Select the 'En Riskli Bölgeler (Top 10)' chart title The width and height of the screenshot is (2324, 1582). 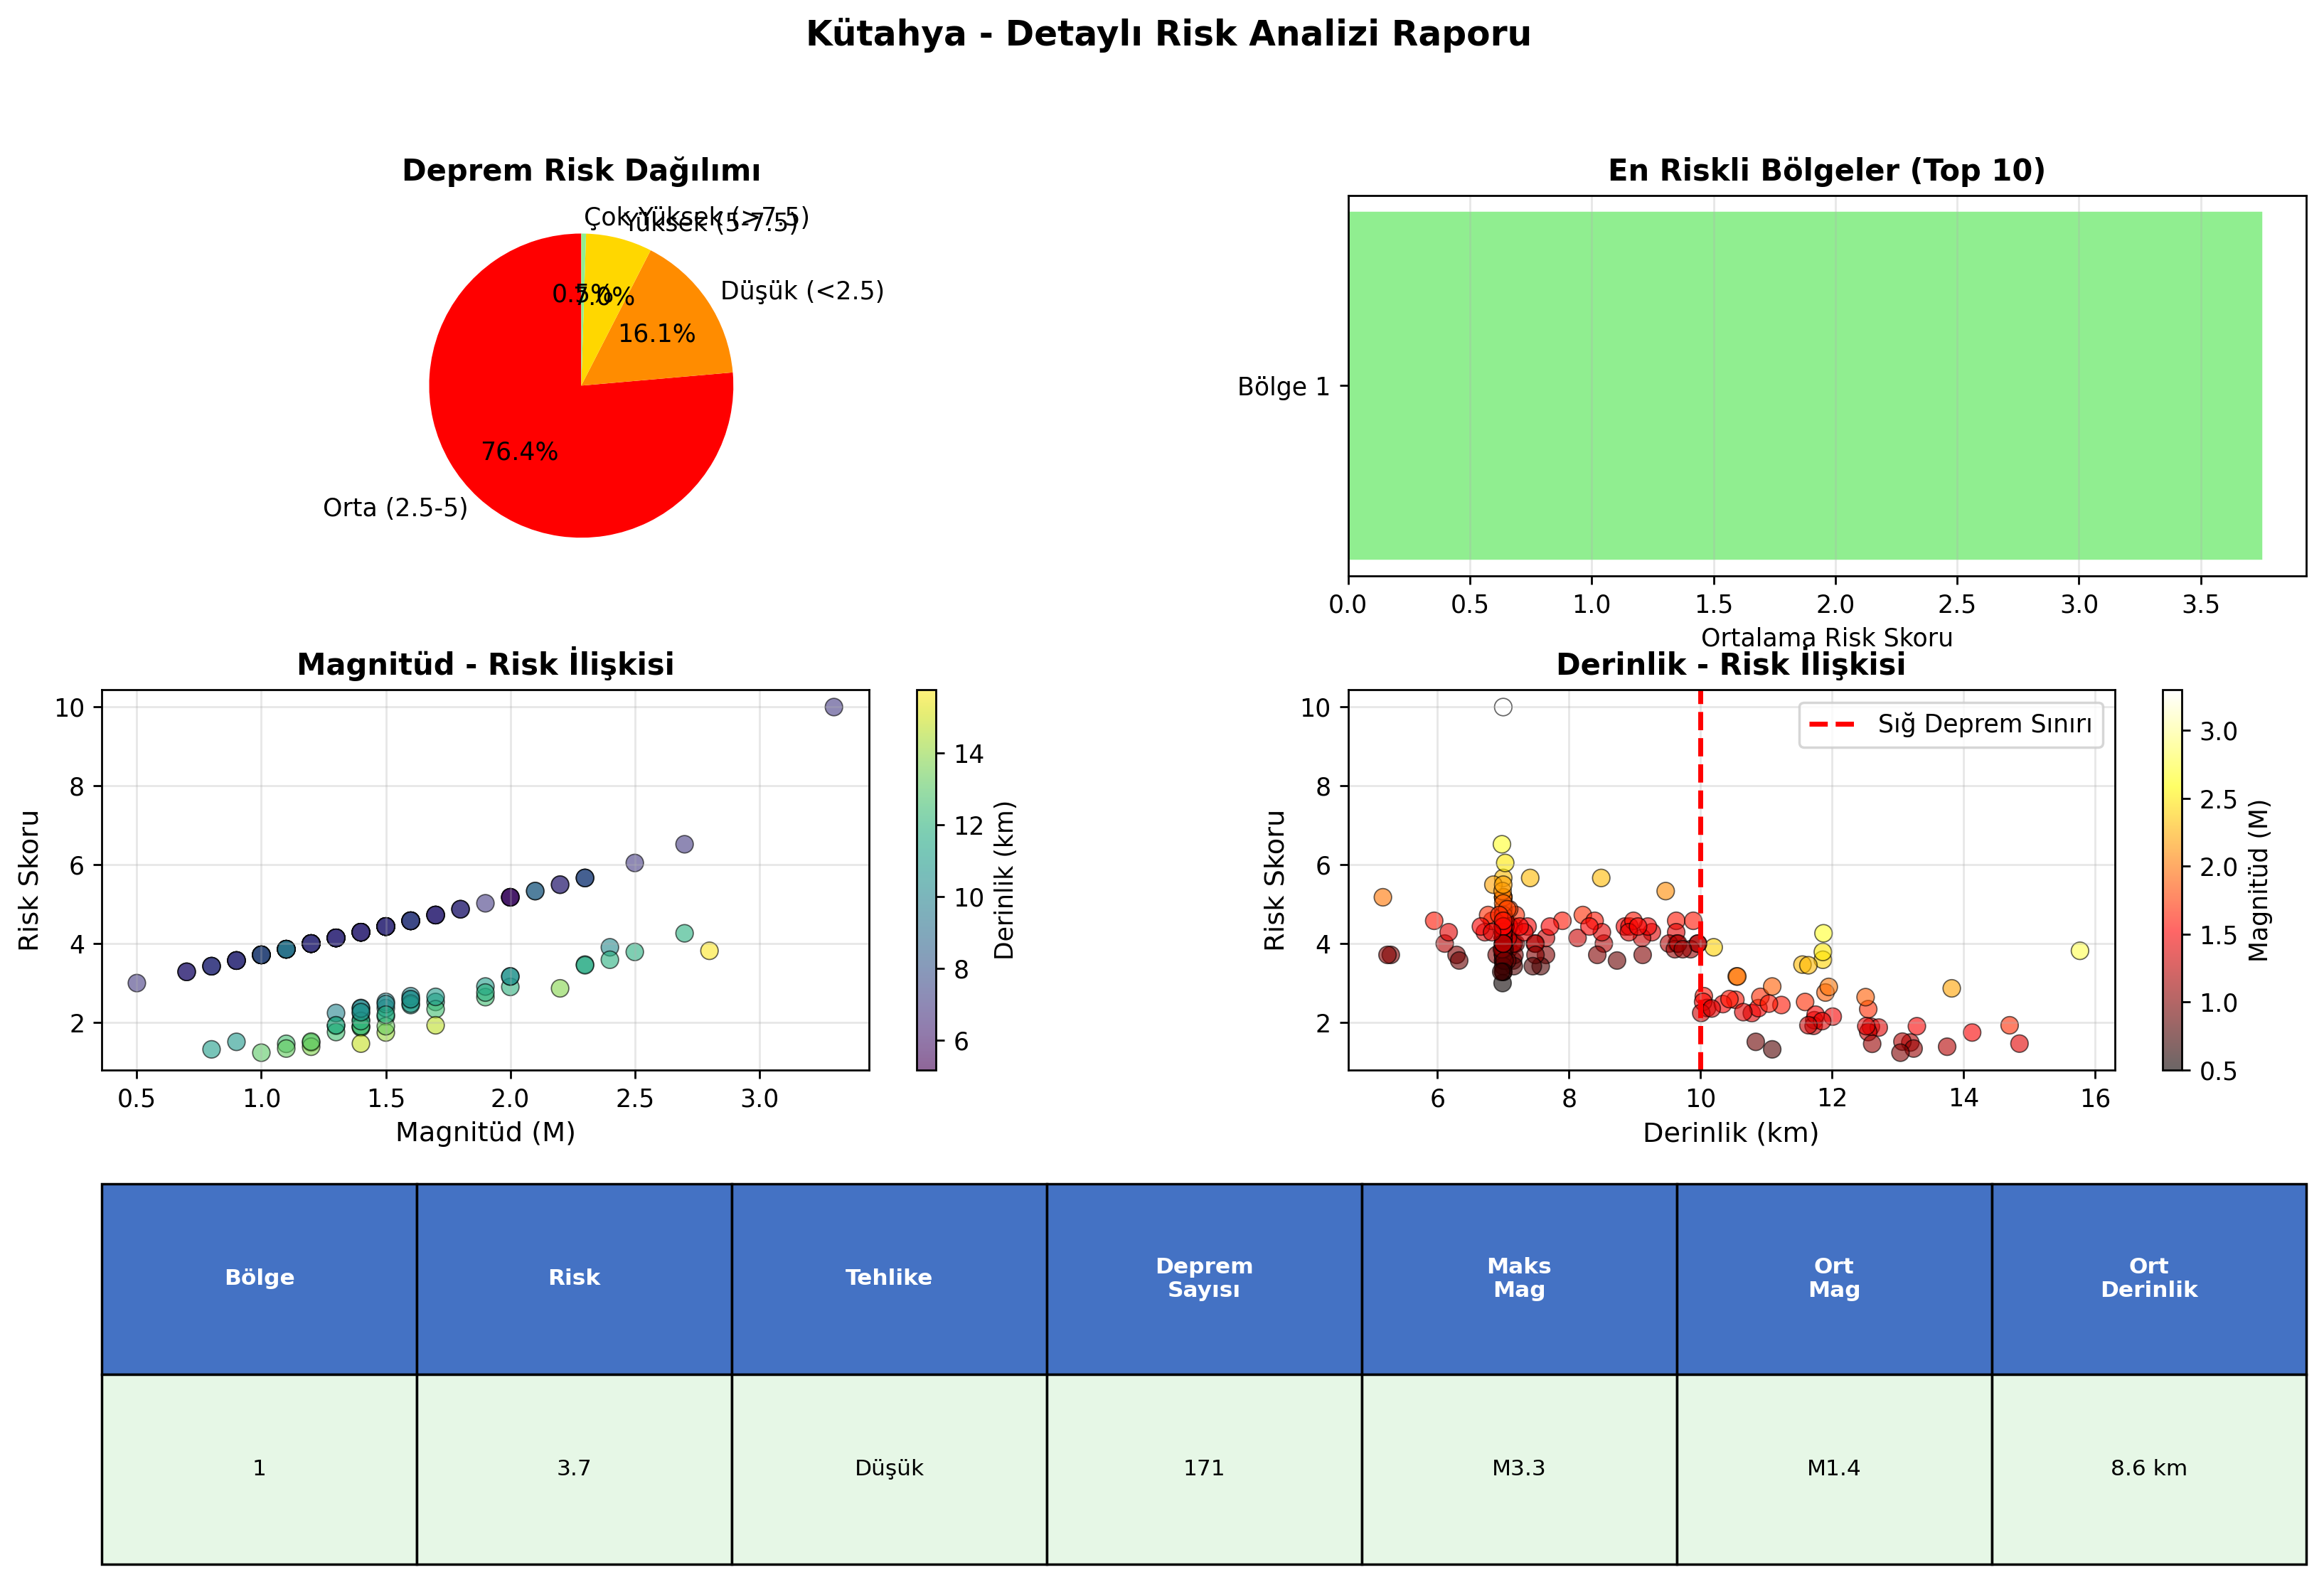coord(1826,170)
